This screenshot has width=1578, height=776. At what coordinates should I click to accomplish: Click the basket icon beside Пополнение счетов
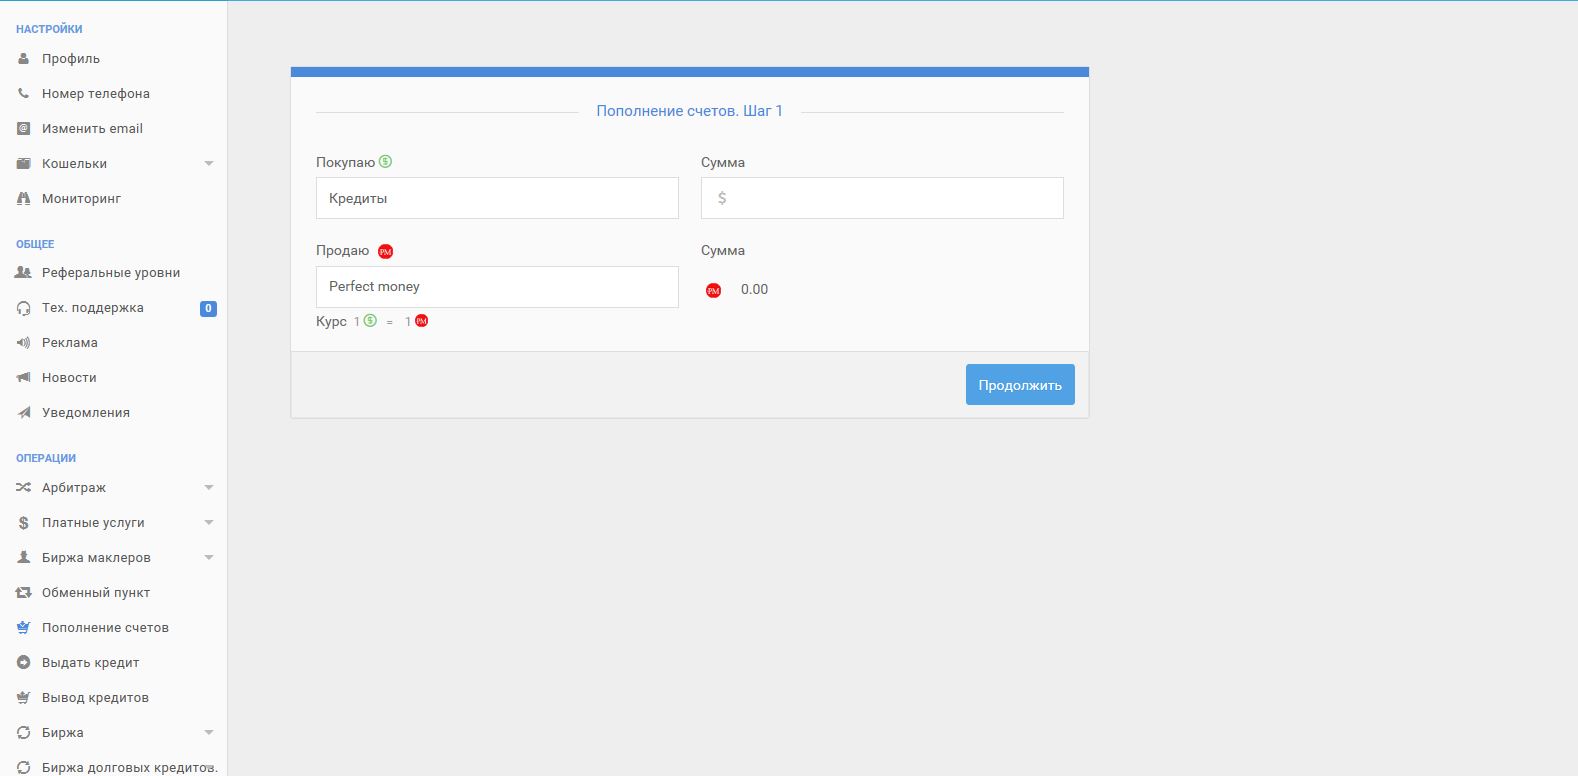pyautogui.click(x=24, y=628)
